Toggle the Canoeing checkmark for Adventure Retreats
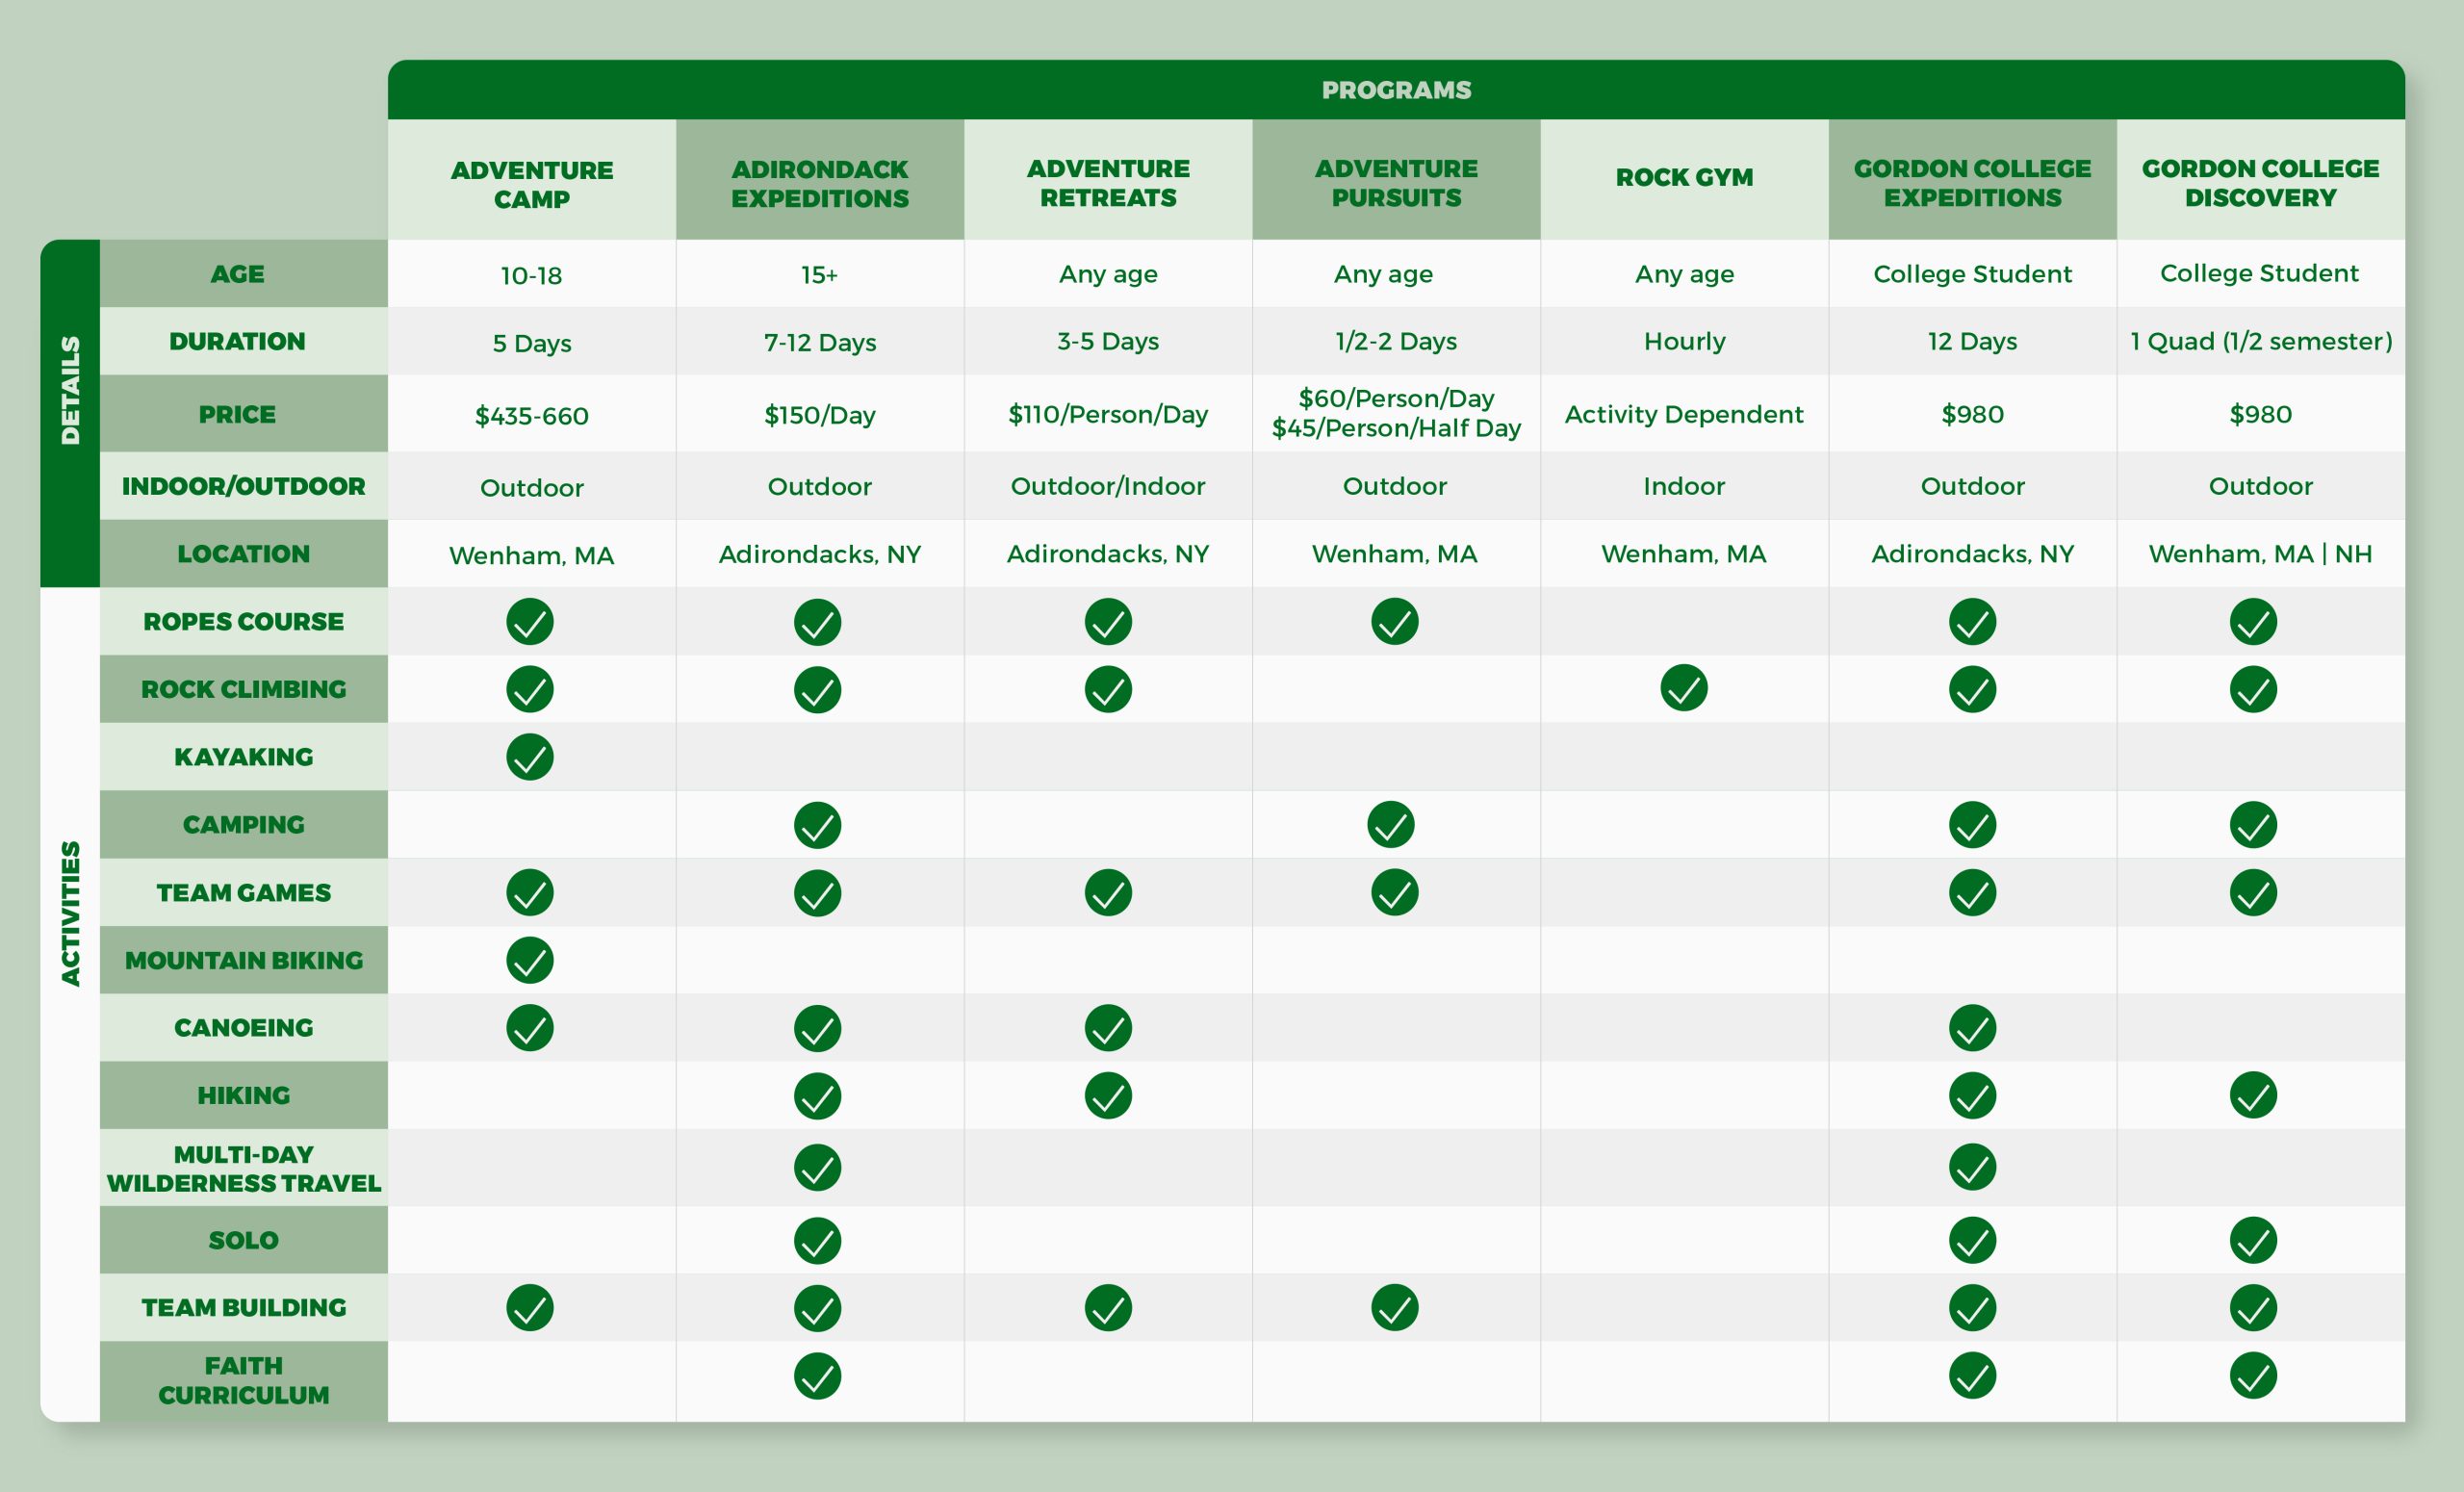 point(1107,1027)
